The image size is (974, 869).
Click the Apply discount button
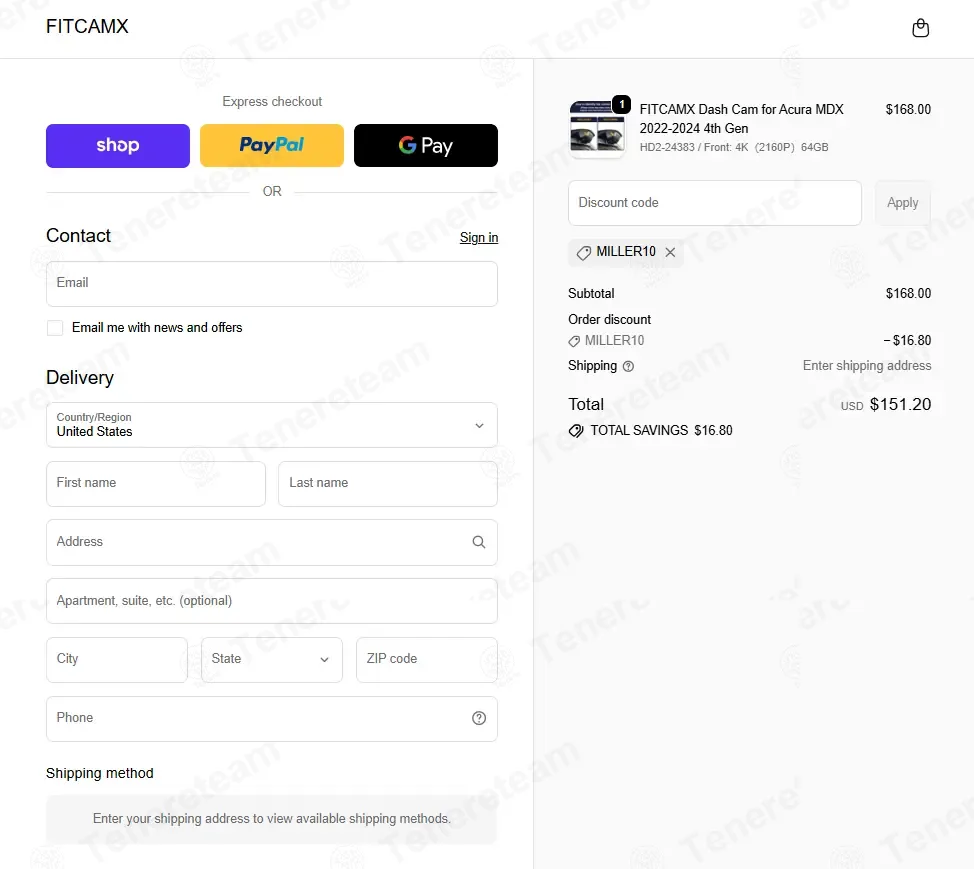pyautogui.click(x=902, y=203)
